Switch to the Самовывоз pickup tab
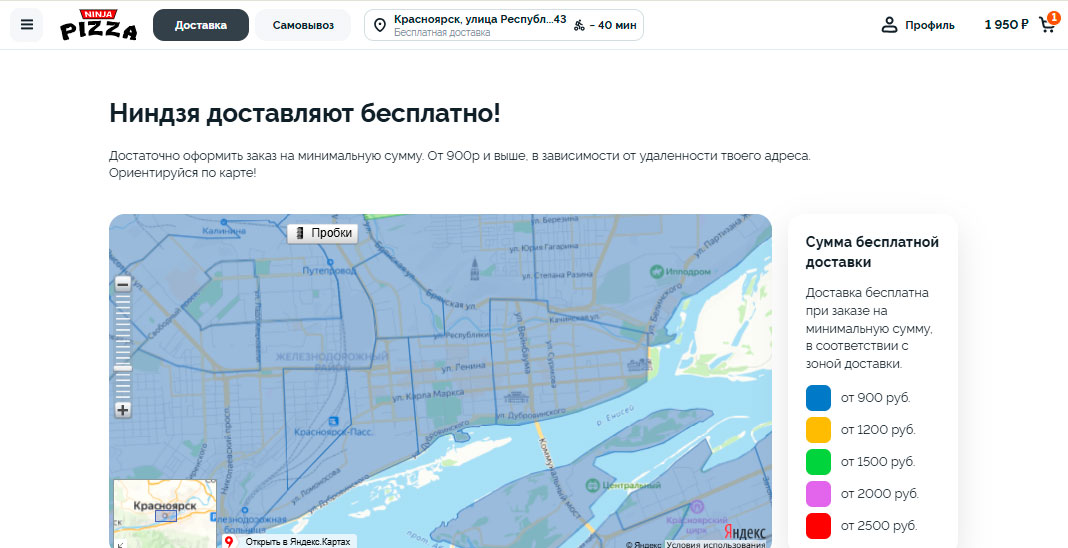The width and height of the screenshot is (1068, 548). [303, 25]
